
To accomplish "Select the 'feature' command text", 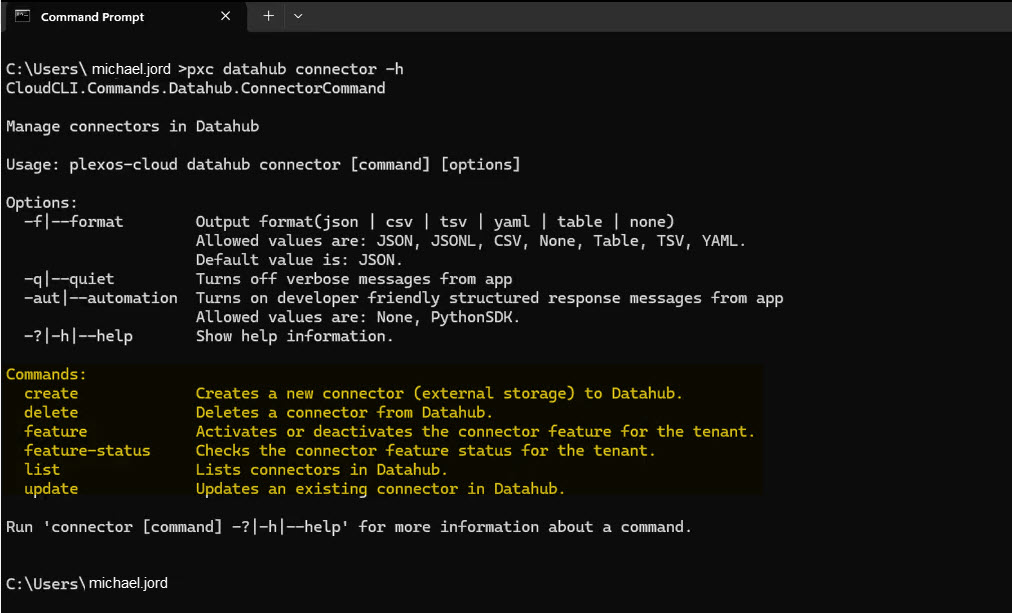I will pos(55,431).
